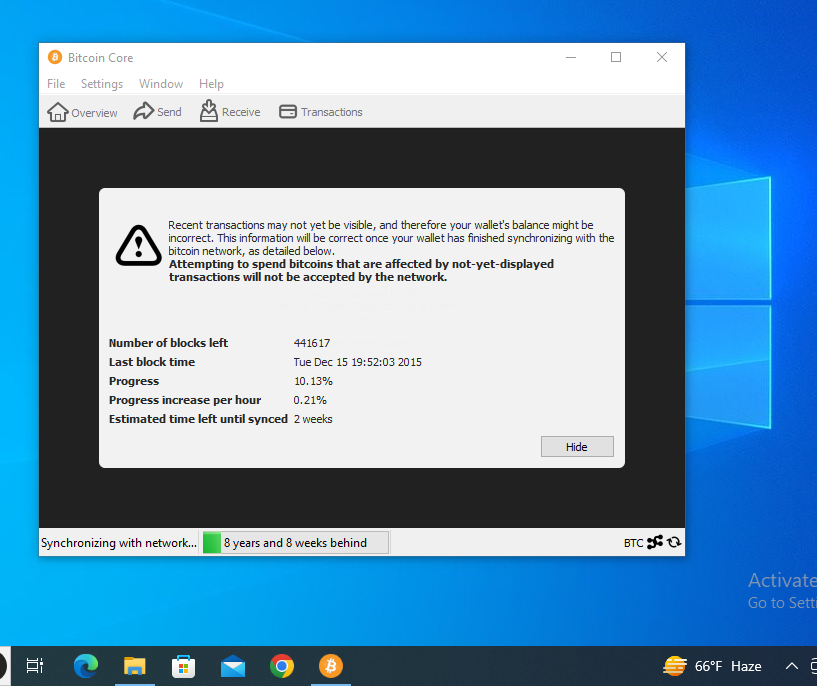
Task: Open the Receive page
Action: (230, 111)
